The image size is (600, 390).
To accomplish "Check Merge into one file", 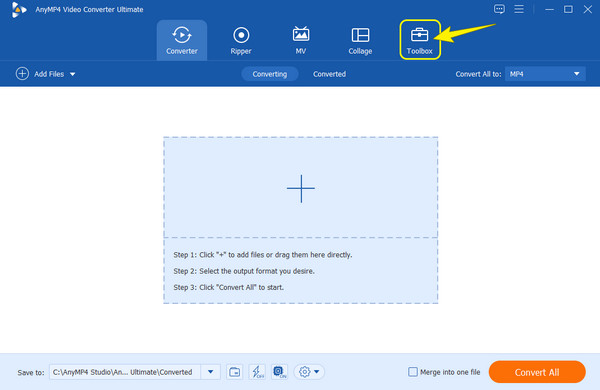I will point(413,372).
